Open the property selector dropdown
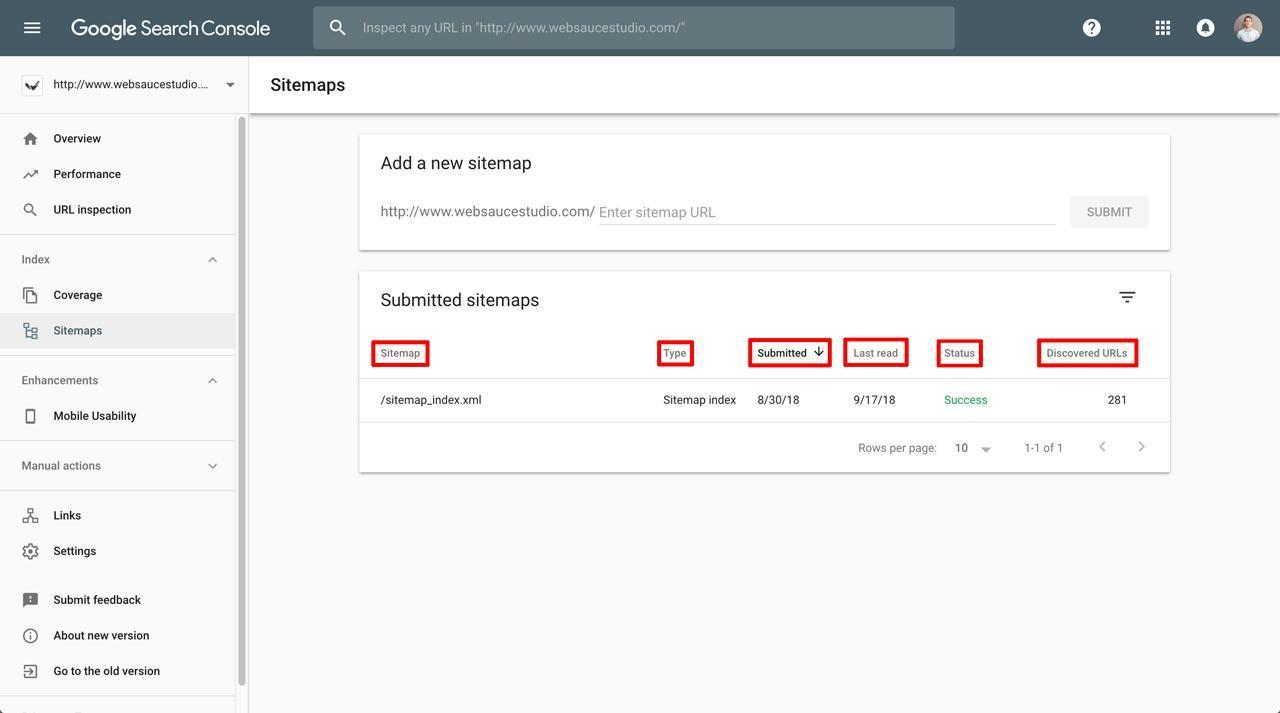The image size is (1280, 713). coord(230,85)
